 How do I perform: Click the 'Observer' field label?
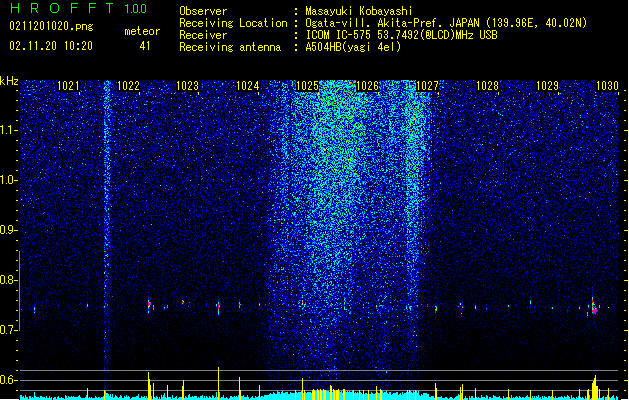tap(203, 11)
